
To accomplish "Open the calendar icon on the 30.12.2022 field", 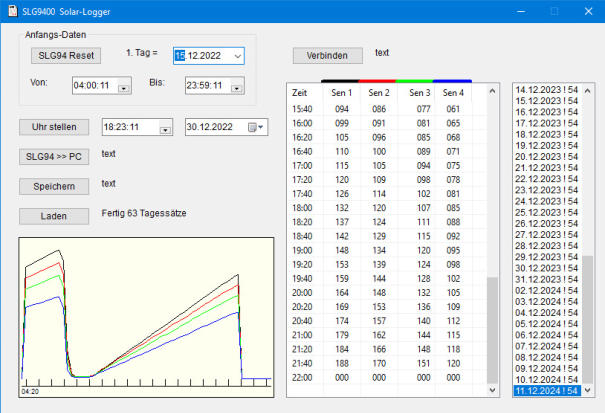I will point(254,127).
